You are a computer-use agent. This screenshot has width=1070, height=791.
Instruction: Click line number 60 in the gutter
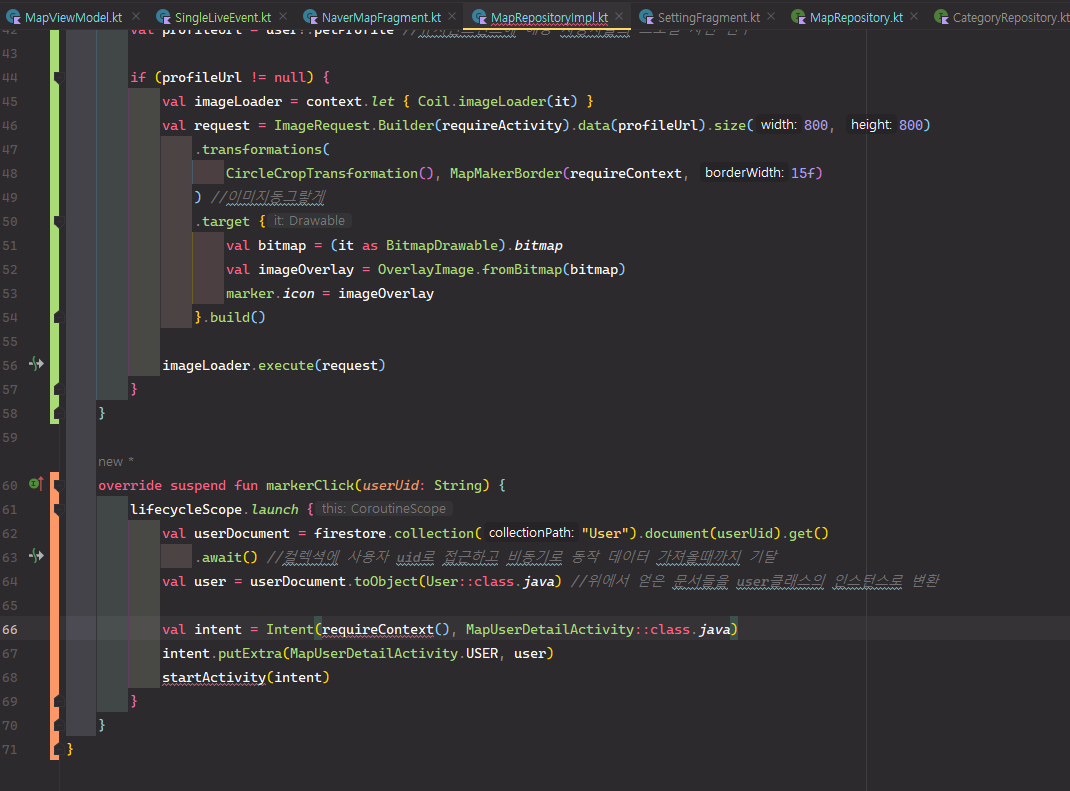10,485
